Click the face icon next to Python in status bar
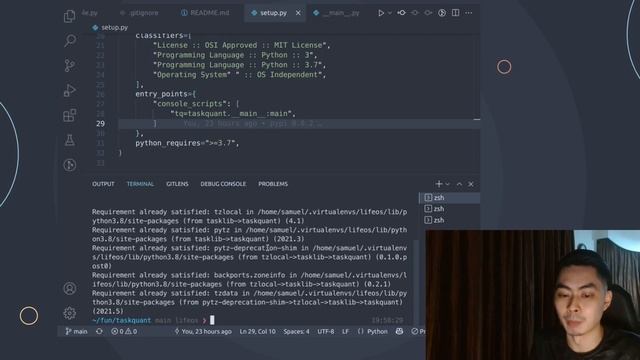This screenshot has width=640, height=360. click(399, 331)
